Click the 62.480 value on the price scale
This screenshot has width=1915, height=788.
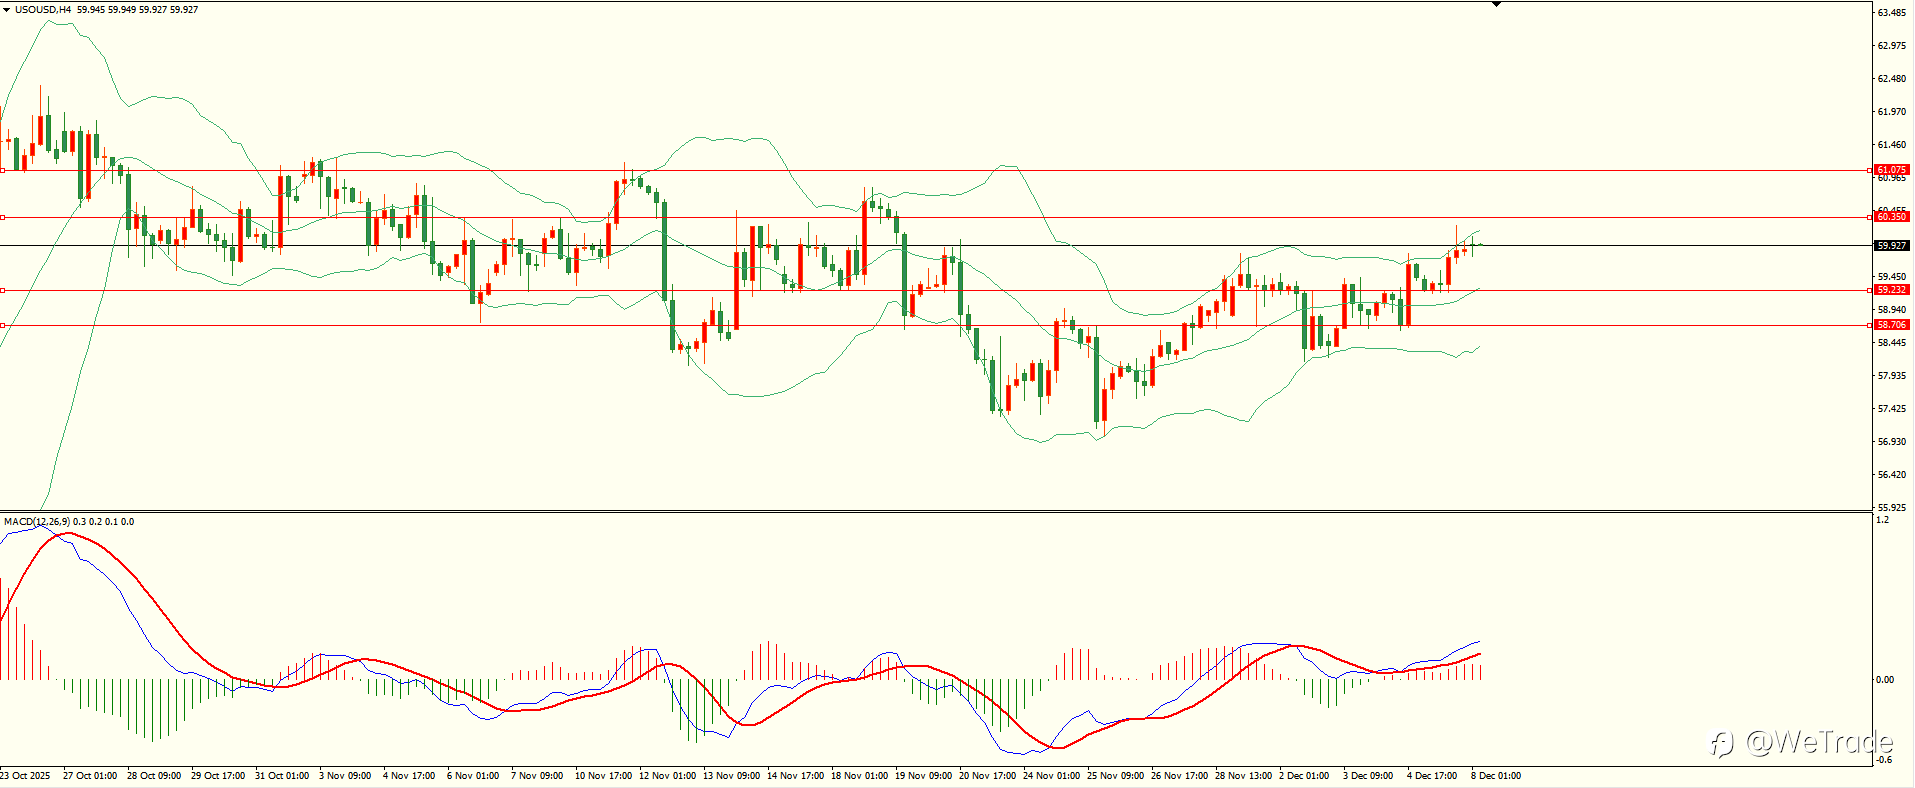(1892, 79)
